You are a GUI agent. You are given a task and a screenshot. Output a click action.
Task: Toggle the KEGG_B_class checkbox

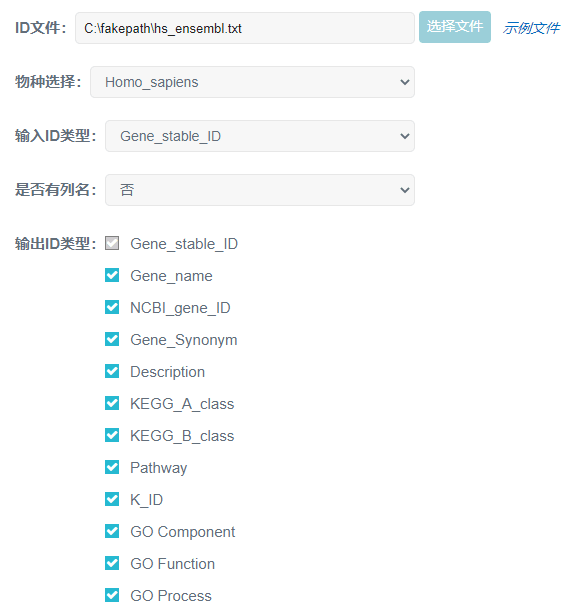coord(112,435)
